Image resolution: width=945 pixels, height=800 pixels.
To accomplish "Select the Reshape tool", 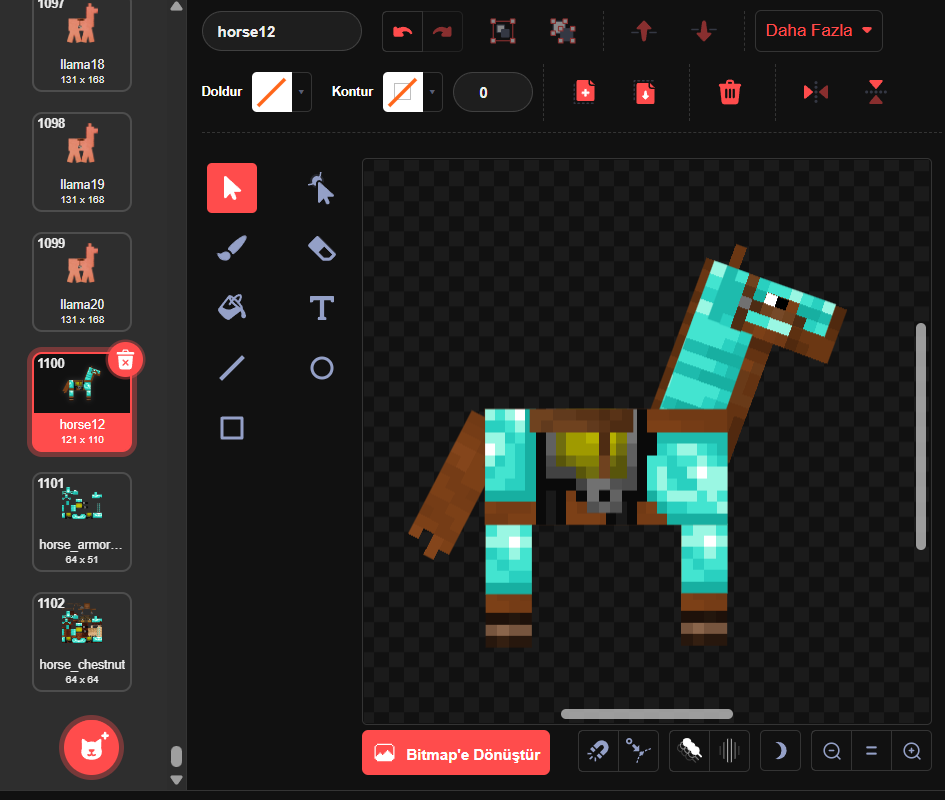I will tap(321, 188).
